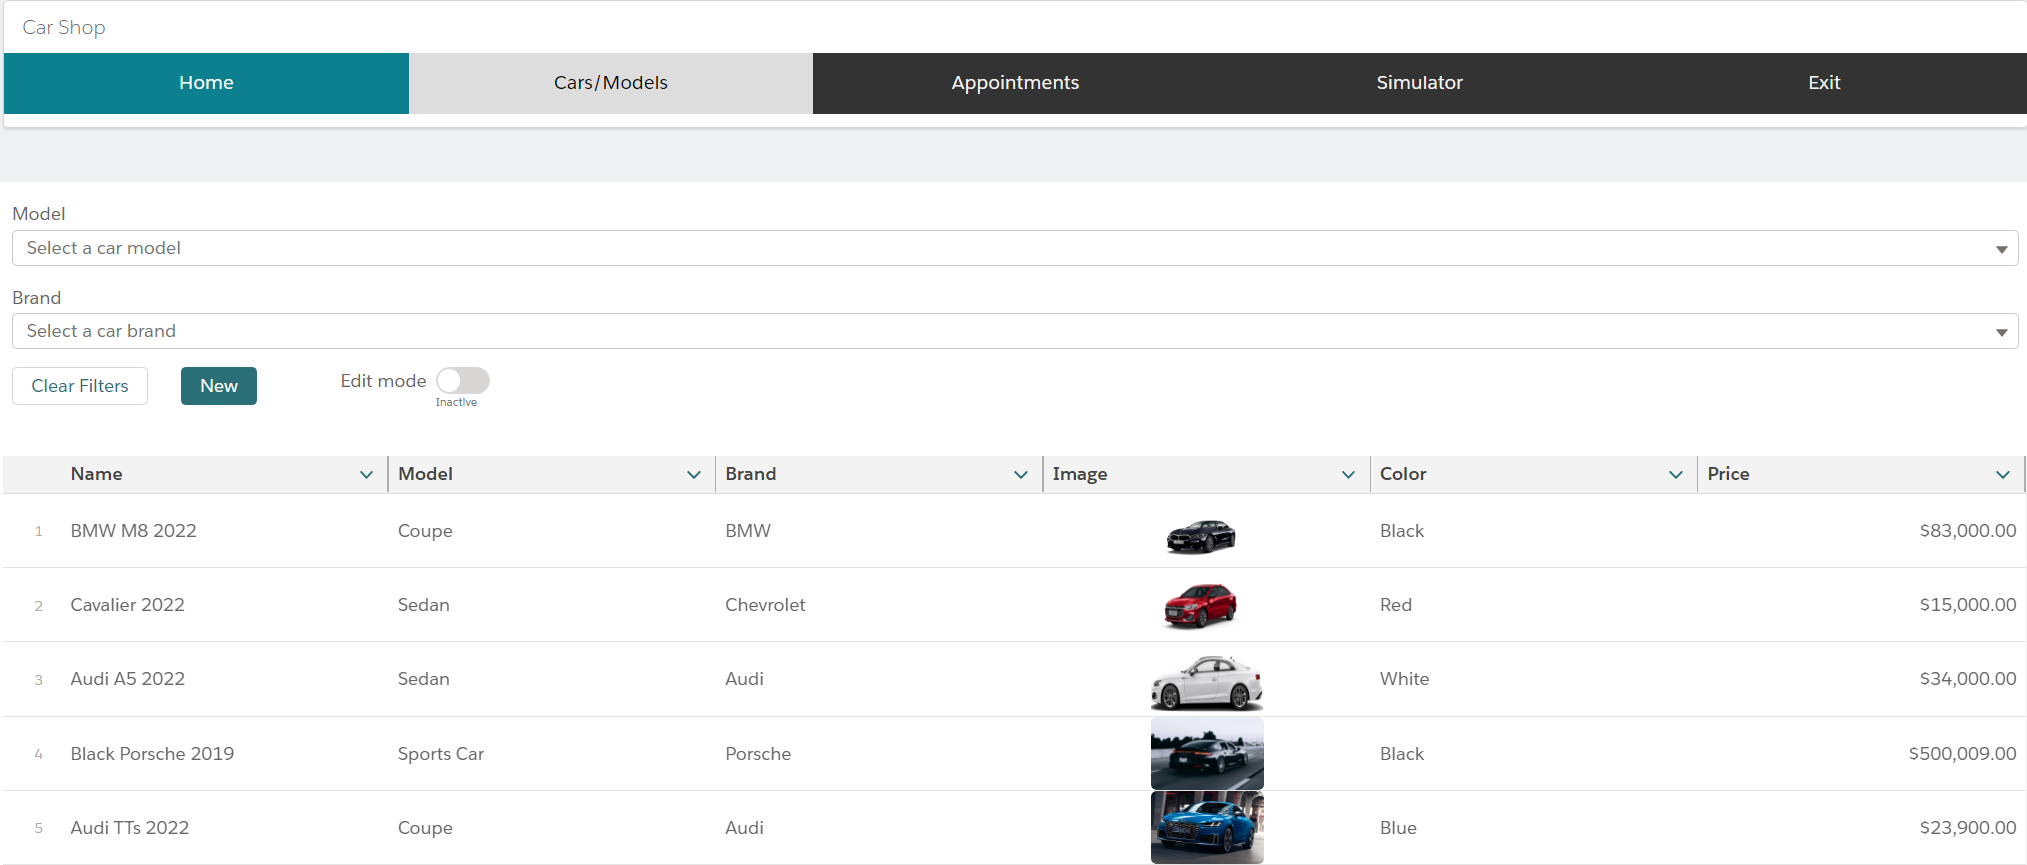The image size is (2027, 865).
Task: Open the Price column menu chevron
Action: (x=2003, y=475)
